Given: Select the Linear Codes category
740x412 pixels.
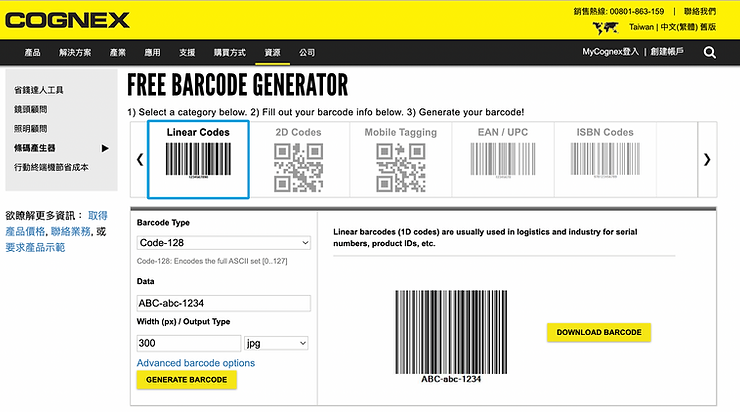Looking at the screenshot, I should coord(198,159).
